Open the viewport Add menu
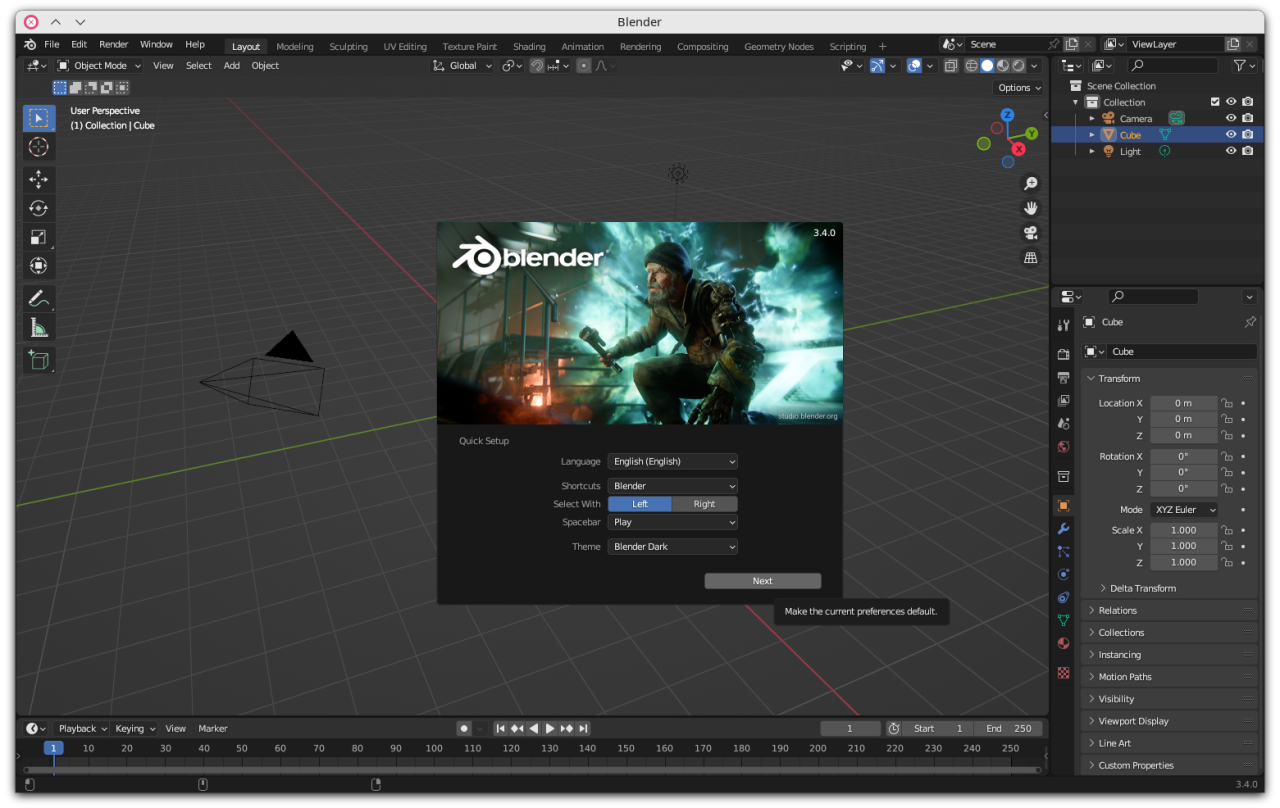This screenshot has width=1280, height=808. click(x=232, y=65)
